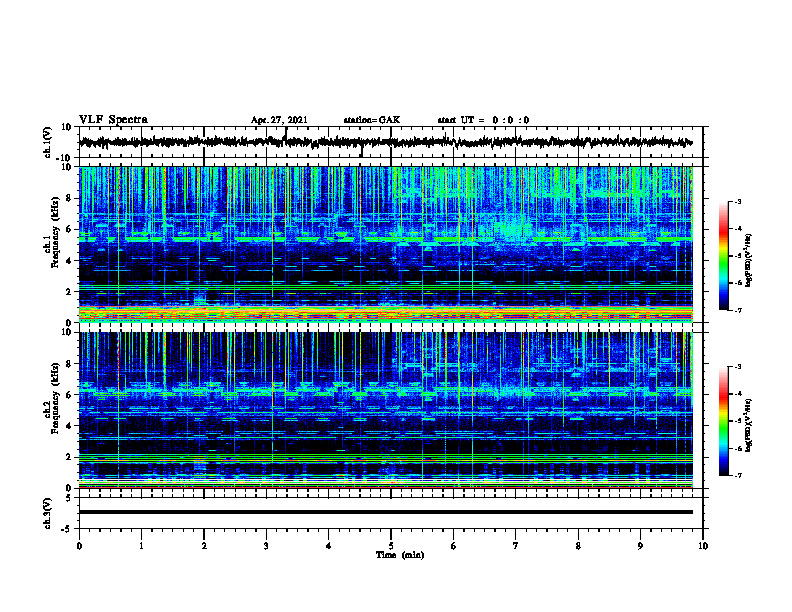Viewport: 792px width, 612px height.
Task: Click the "8" tick on ch.1 frequency axis
Action: (69, 198)
